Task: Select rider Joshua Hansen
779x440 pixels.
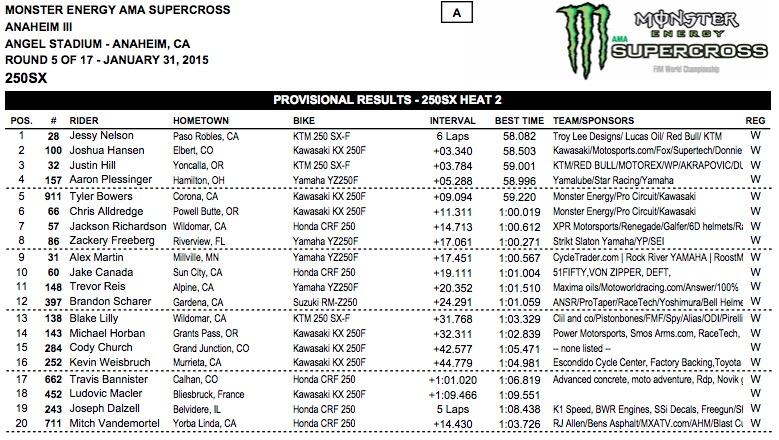Action: [104, 149]
